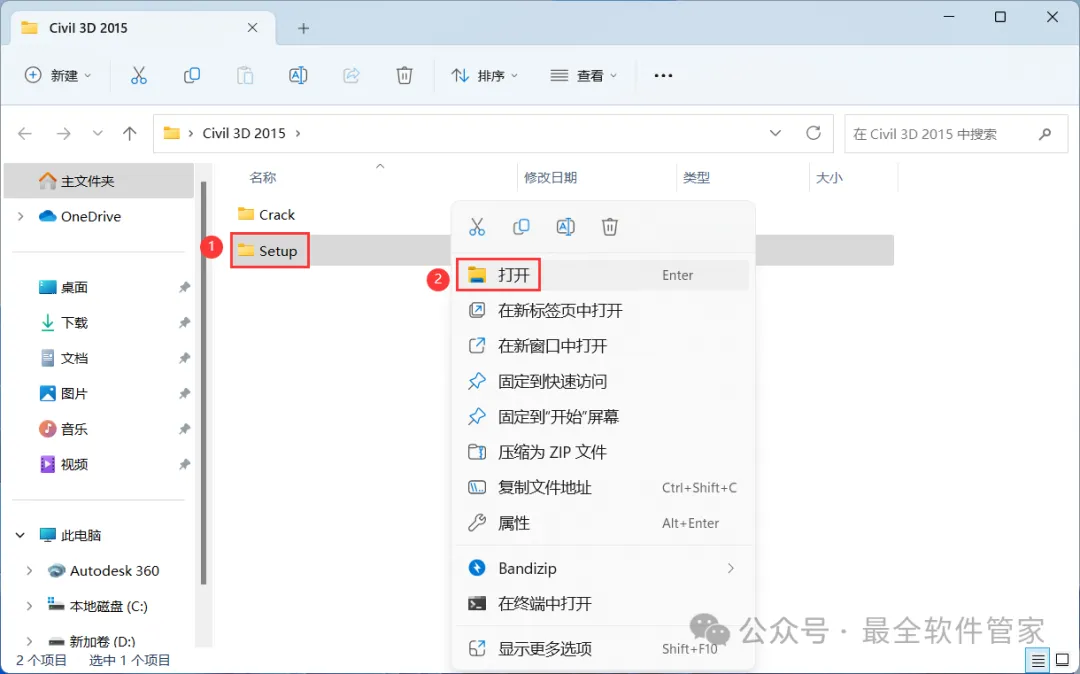
Task: Expand the Autodesk 360 node
Action: click(x=29, y=571)
